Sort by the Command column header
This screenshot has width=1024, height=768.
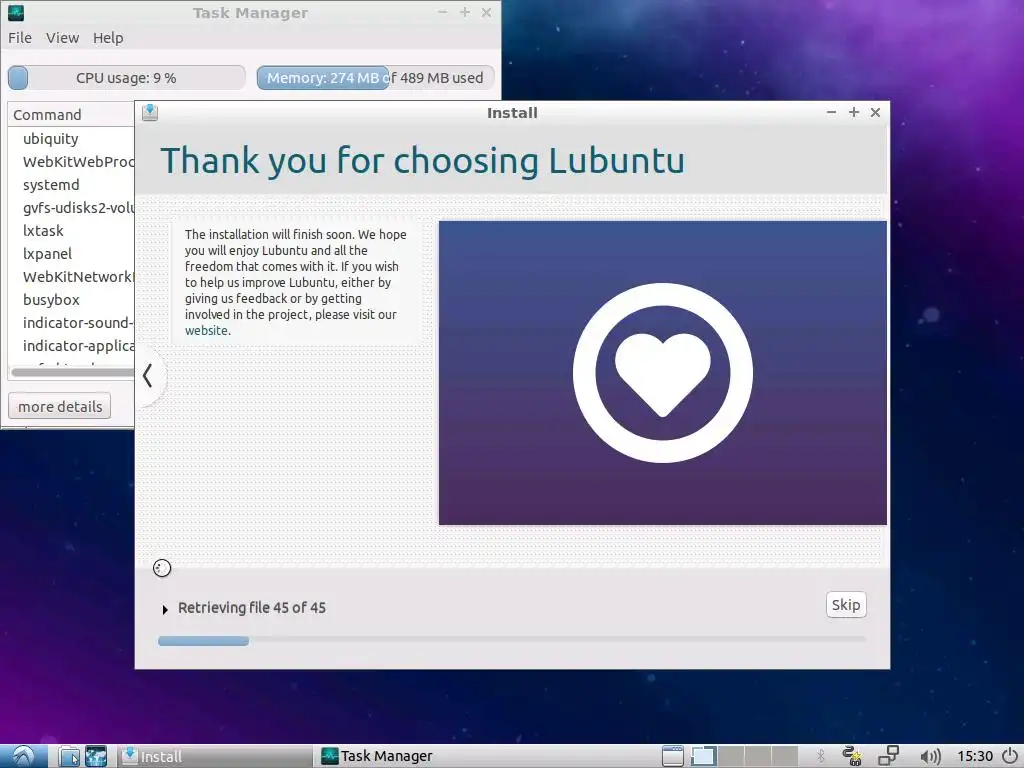pos(71,115)
